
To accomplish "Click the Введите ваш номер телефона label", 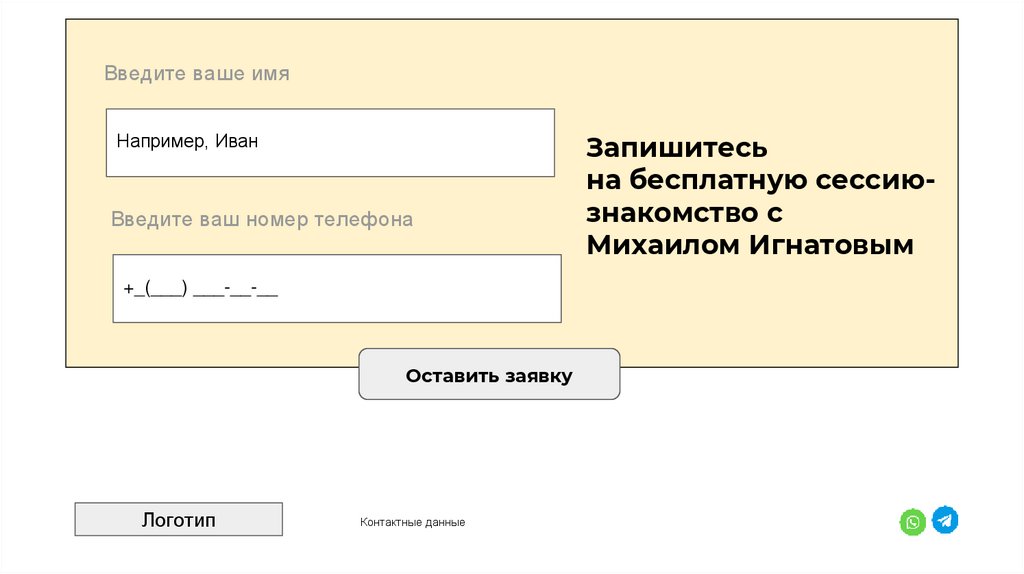I will click(x=262, y=219).
